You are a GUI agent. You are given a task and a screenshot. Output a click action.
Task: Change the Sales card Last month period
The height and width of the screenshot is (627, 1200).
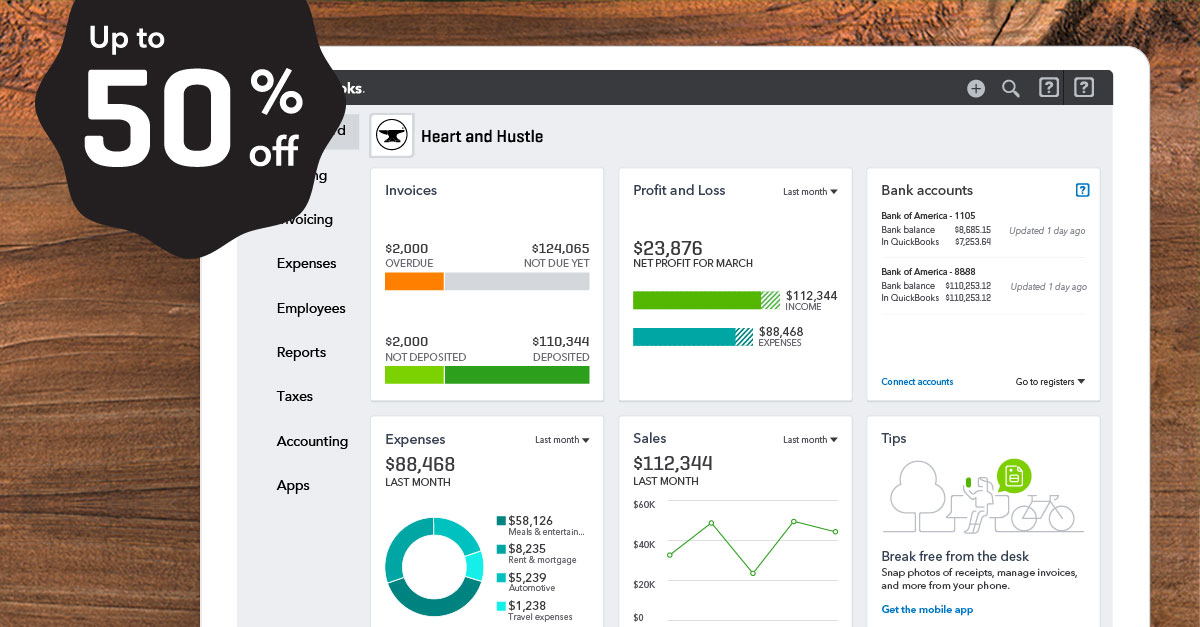(x=810, y=440)
